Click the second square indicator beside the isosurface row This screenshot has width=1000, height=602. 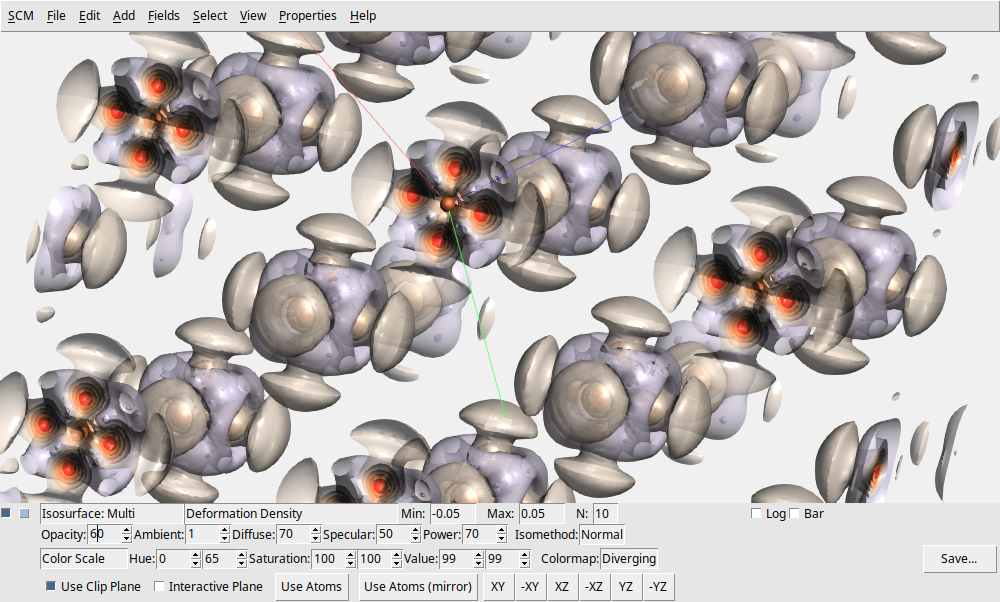(x=22, y=513)
